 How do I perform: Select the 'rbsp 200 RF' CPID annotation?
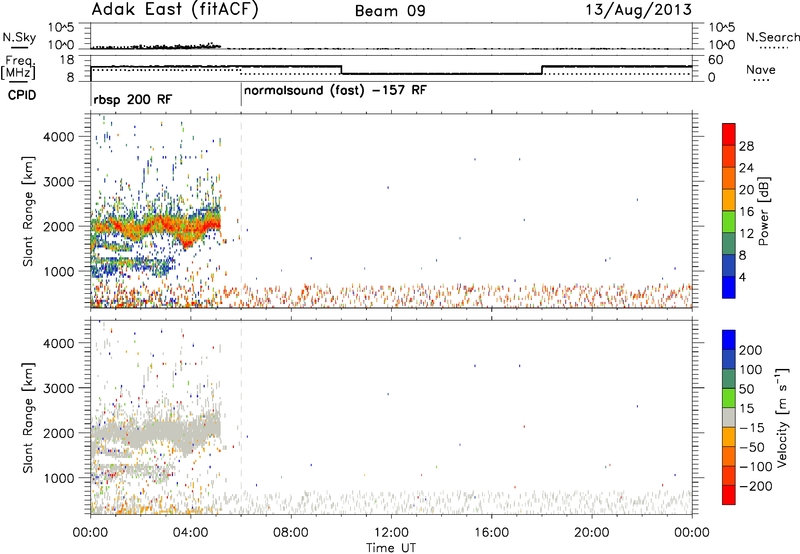(x=133, y=99)
